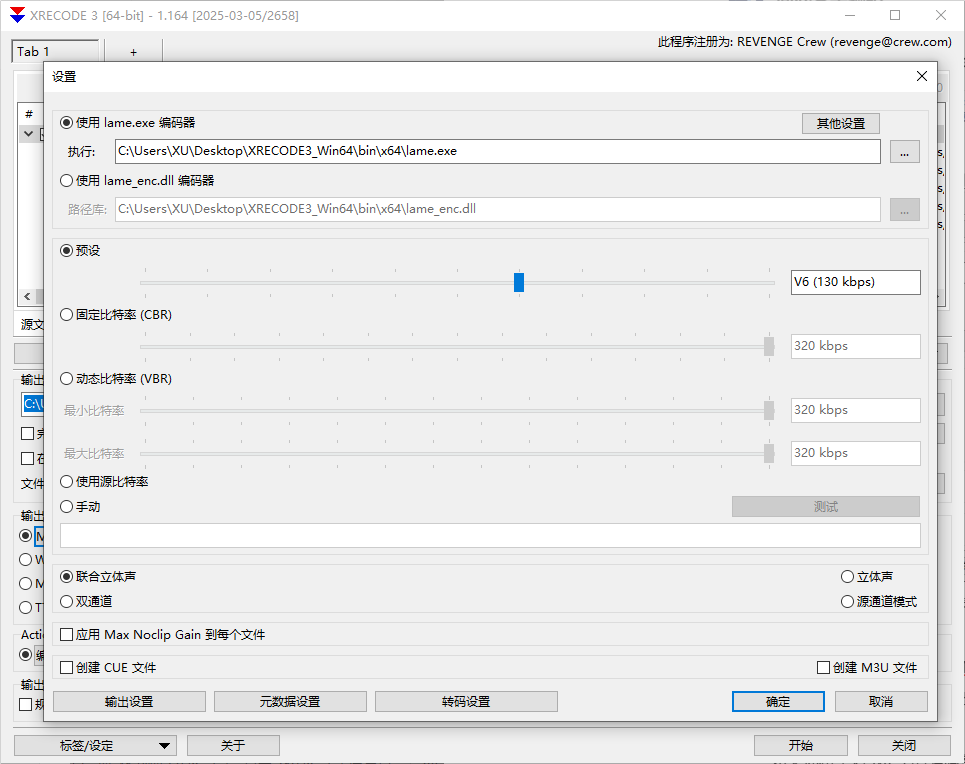
Task: Open the 标签/设定 dropdown menu
Action: pyautogui.click(x=95, y=745)
